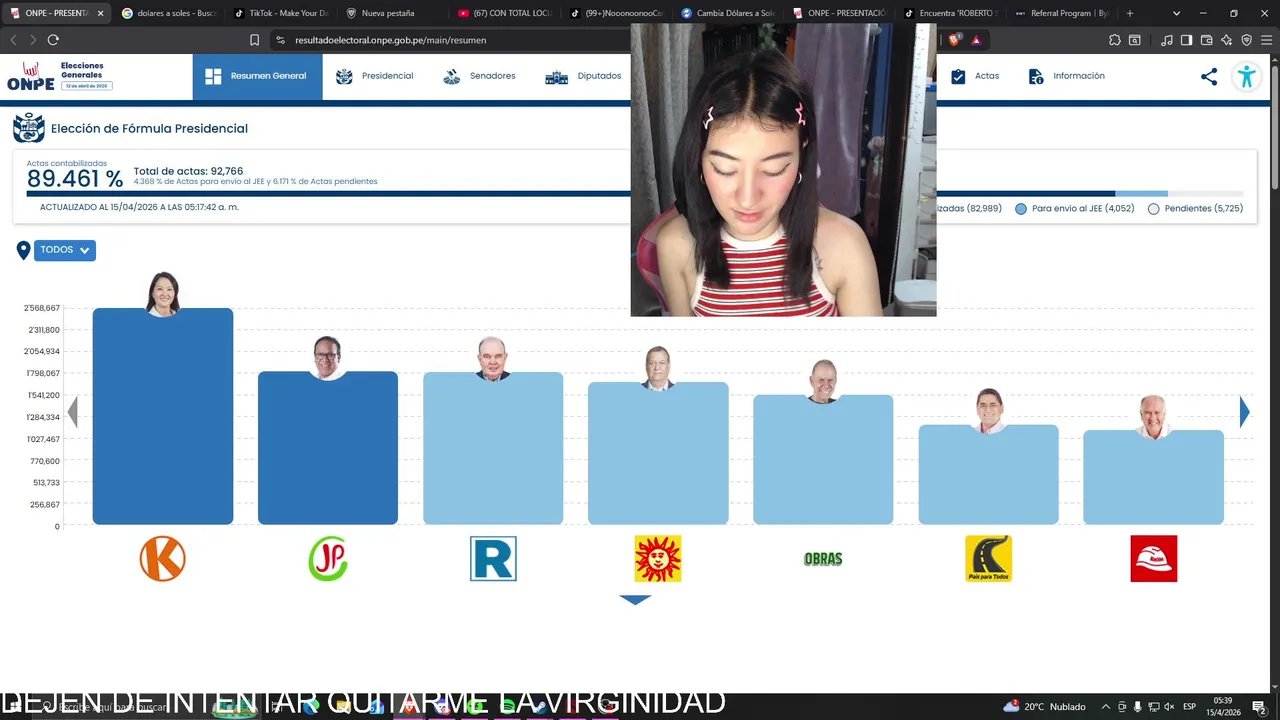Click the Fuerza Popular K party logo
The height and width of the screenshot is (720, 1280).
click(163, 558)
